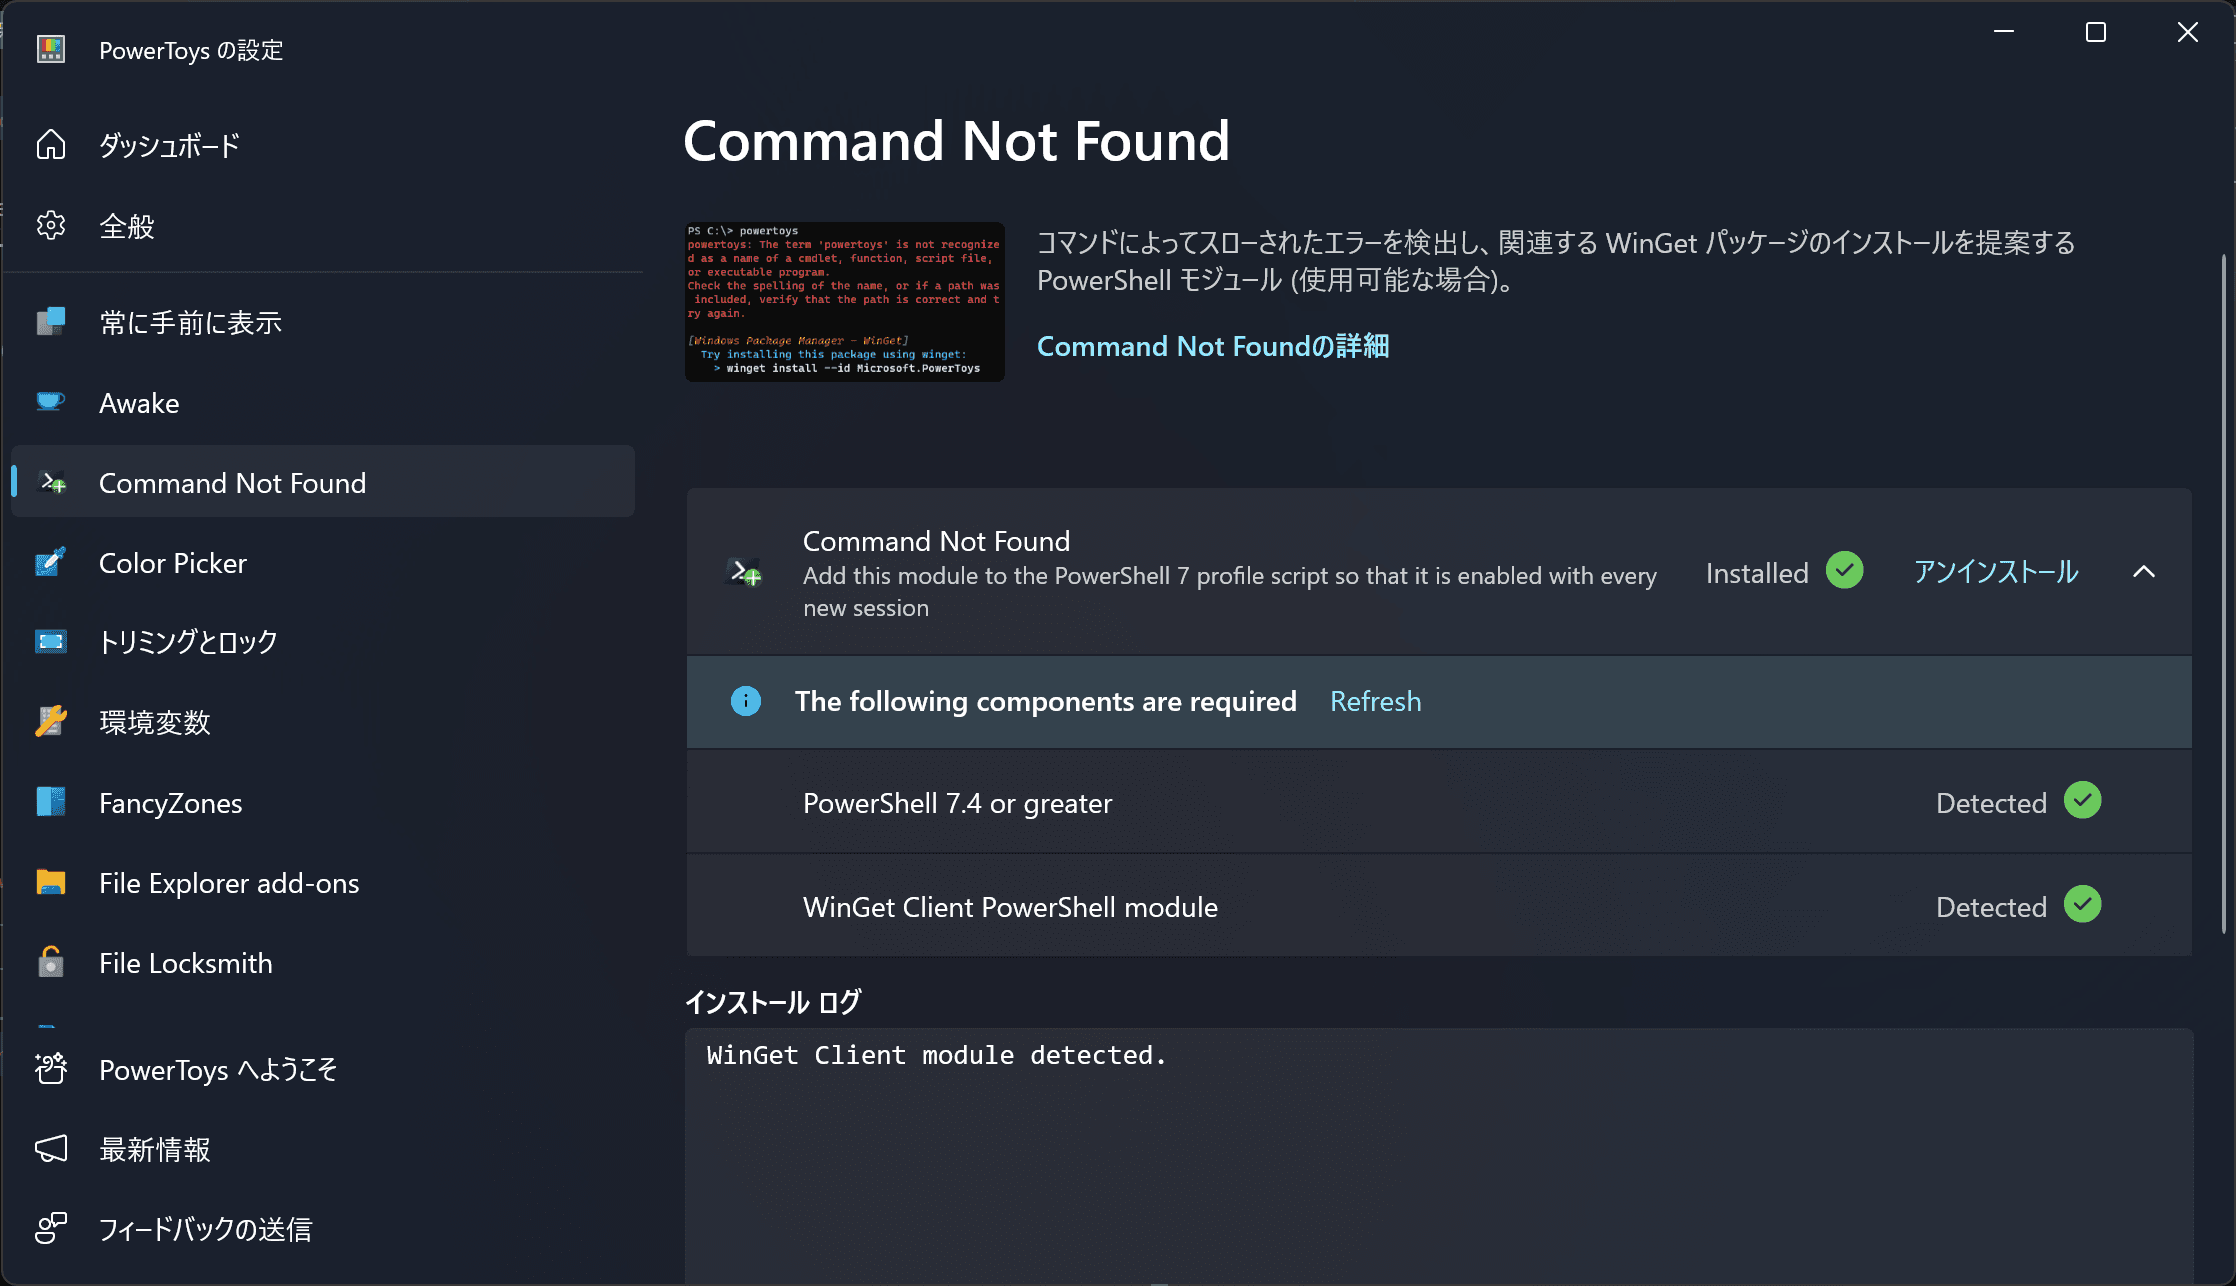This screenshot has height=1286, width=2236.
Task: Click the green check for WinGet Client module Detected
Action: (2083, 904)
